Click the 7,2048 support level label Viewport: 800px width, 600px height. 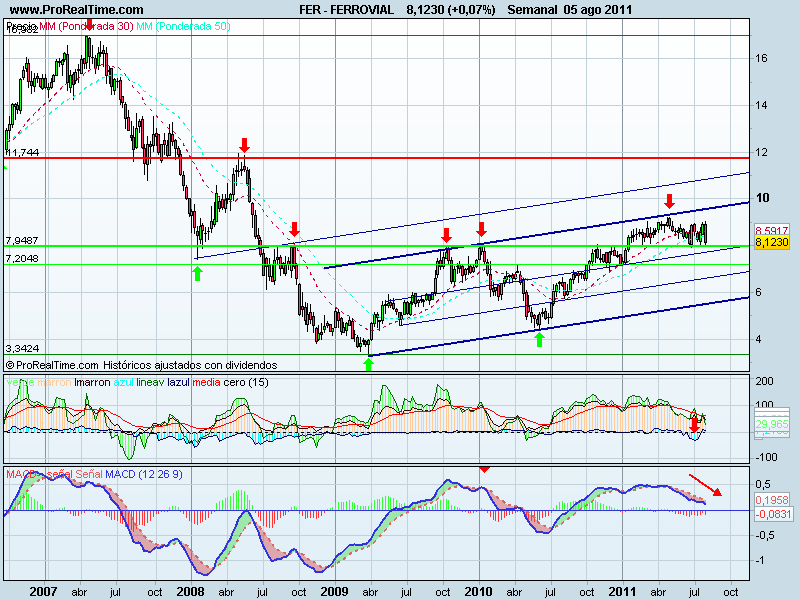tap(22, 258)
